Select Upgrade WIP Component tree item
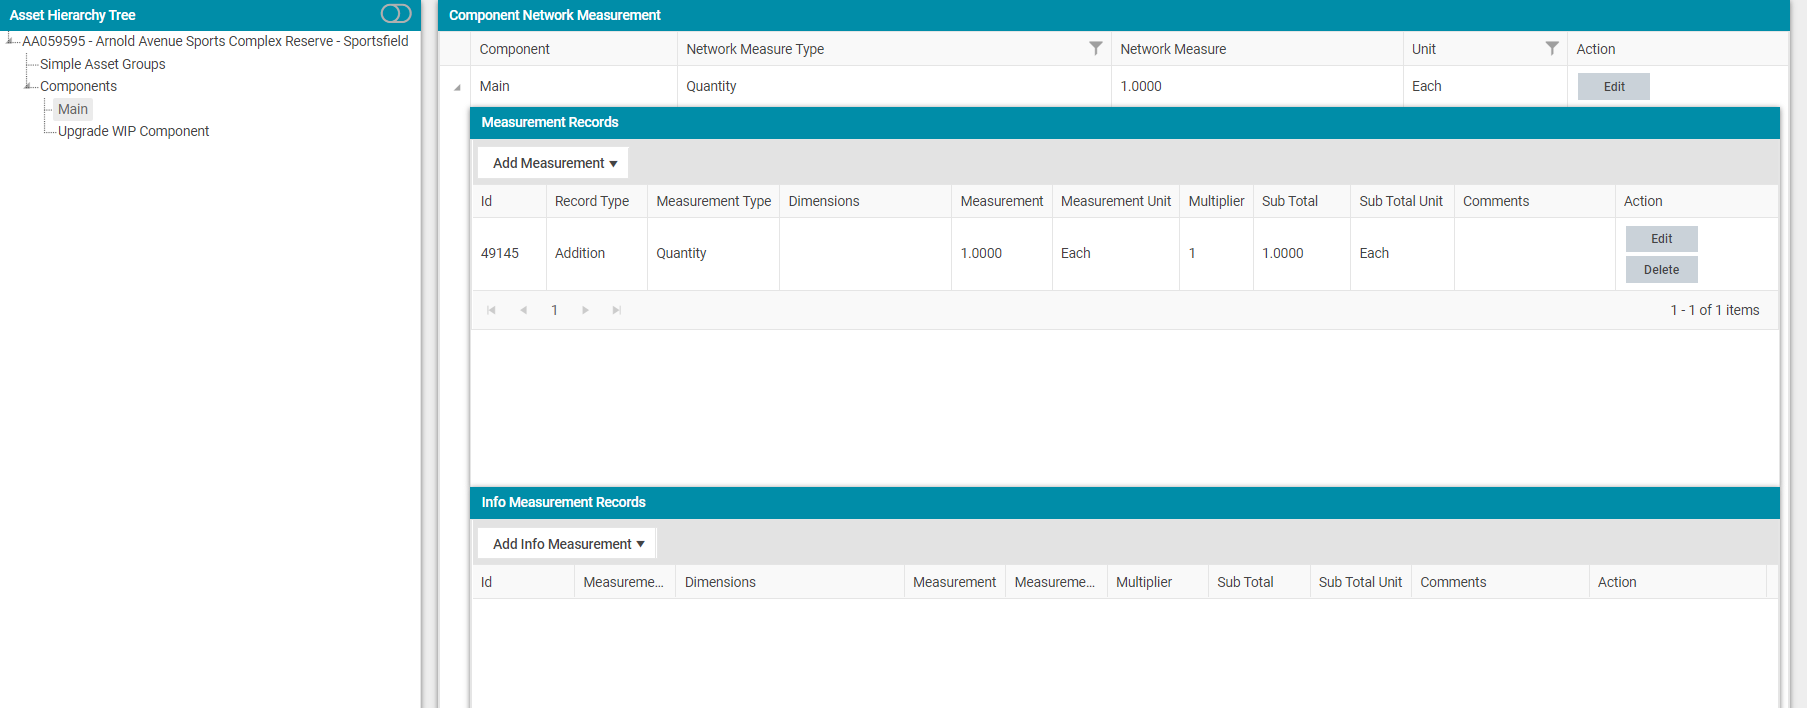The width and height of the screenshot is (1807, 708). (133, 131)
